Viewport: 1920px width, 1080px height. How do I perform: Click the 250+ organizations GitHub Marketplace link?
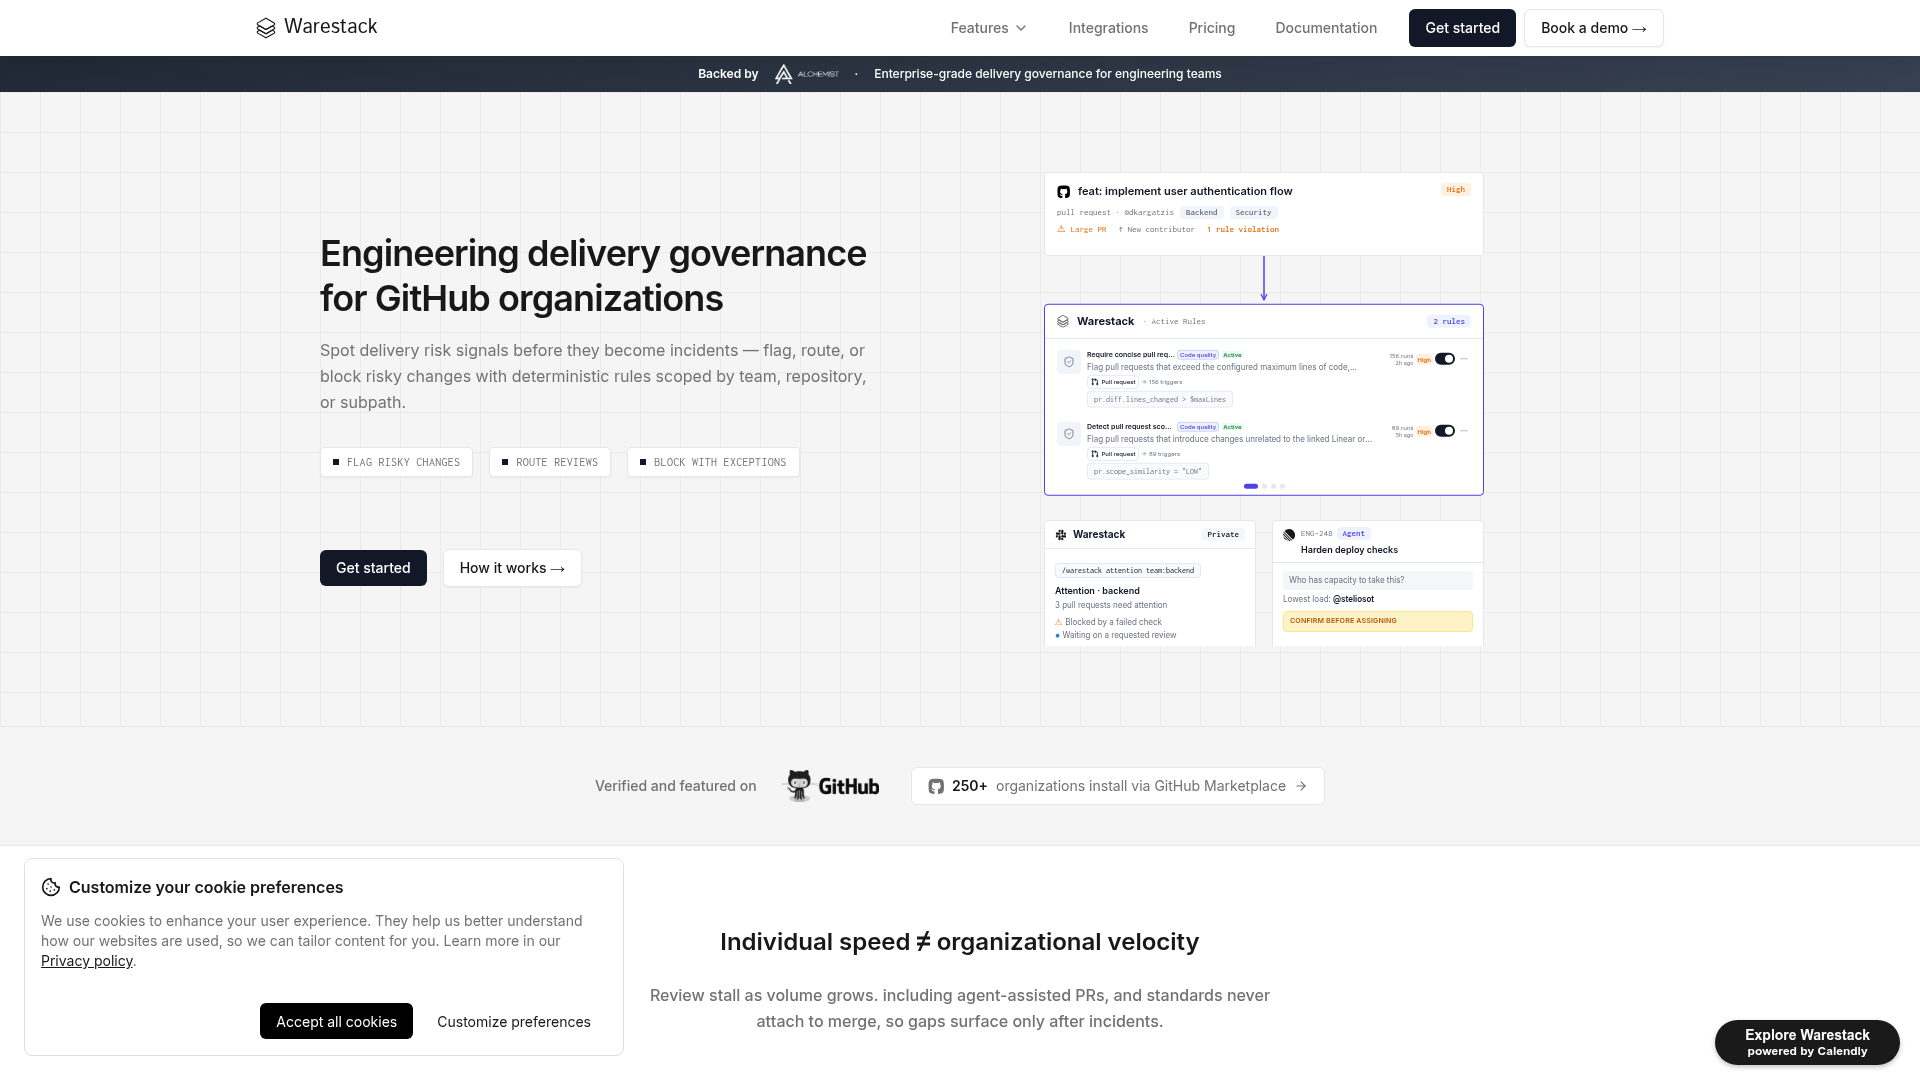tap(1118, 786)
